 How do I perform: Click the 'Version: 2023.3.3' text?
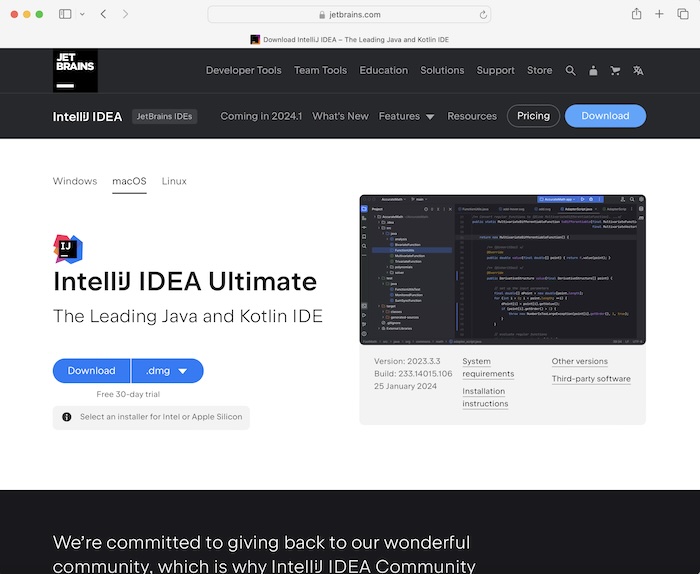407,361
